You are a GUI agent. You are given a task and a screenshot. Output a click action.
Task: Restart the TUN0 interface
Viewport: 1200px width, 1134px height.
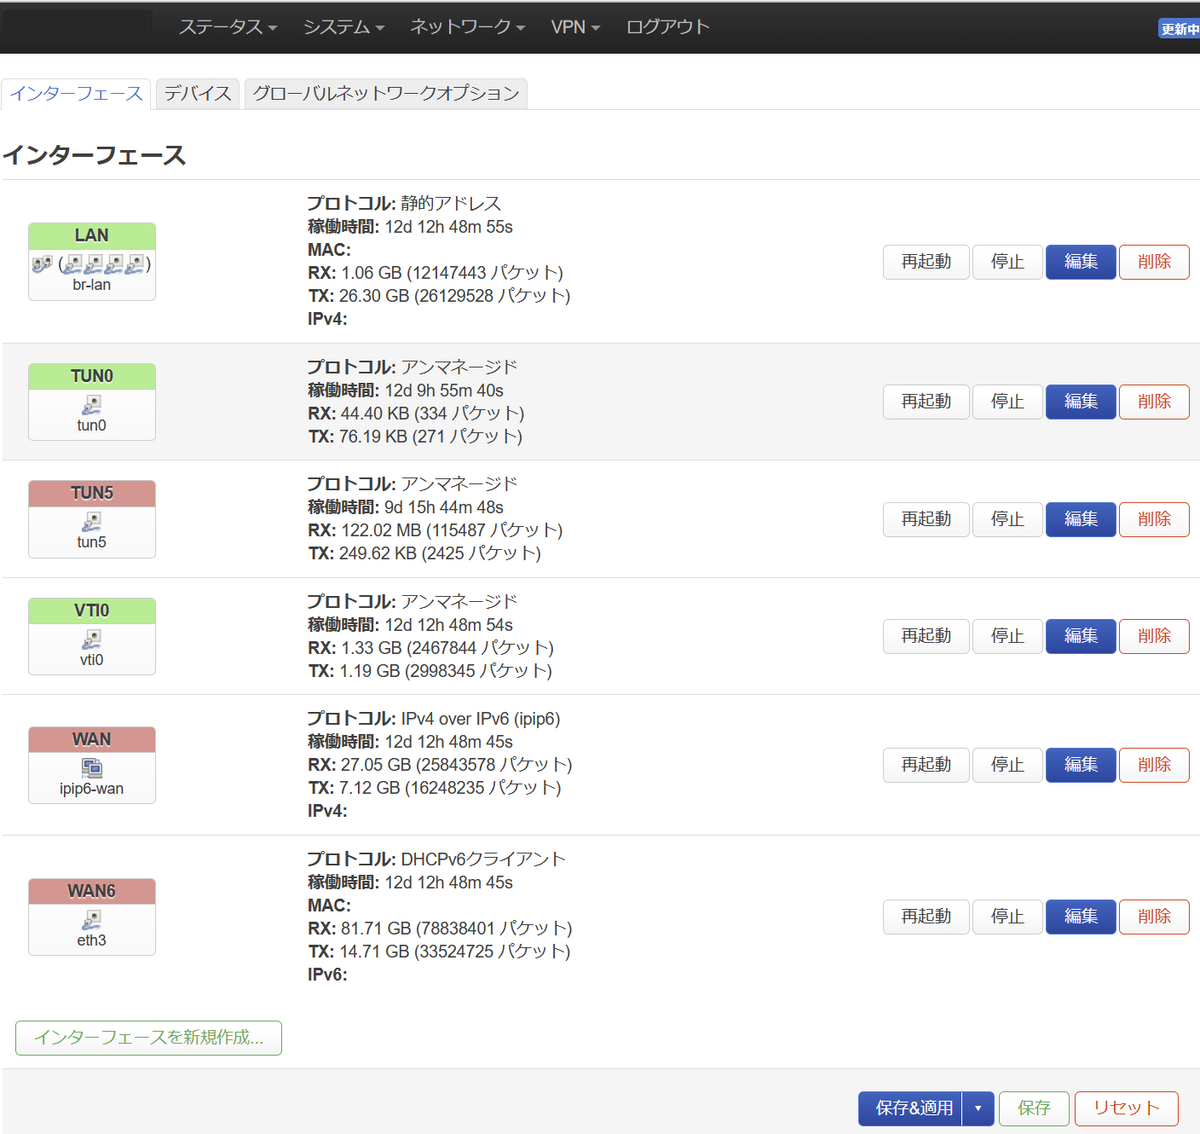(x=926, y=402)
